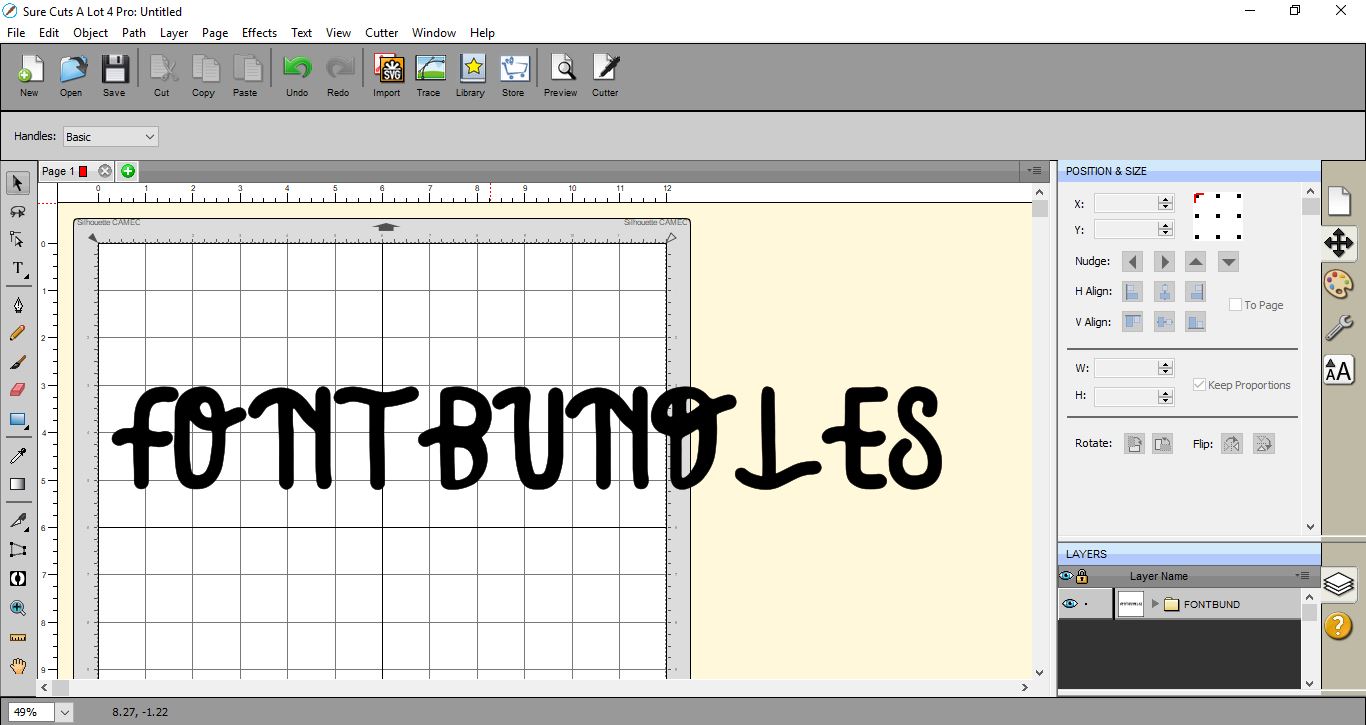Screen dimensions: 1366x725
Task: Hide the FONTBUND layer with eye icon
Action: pos(1070,604)
